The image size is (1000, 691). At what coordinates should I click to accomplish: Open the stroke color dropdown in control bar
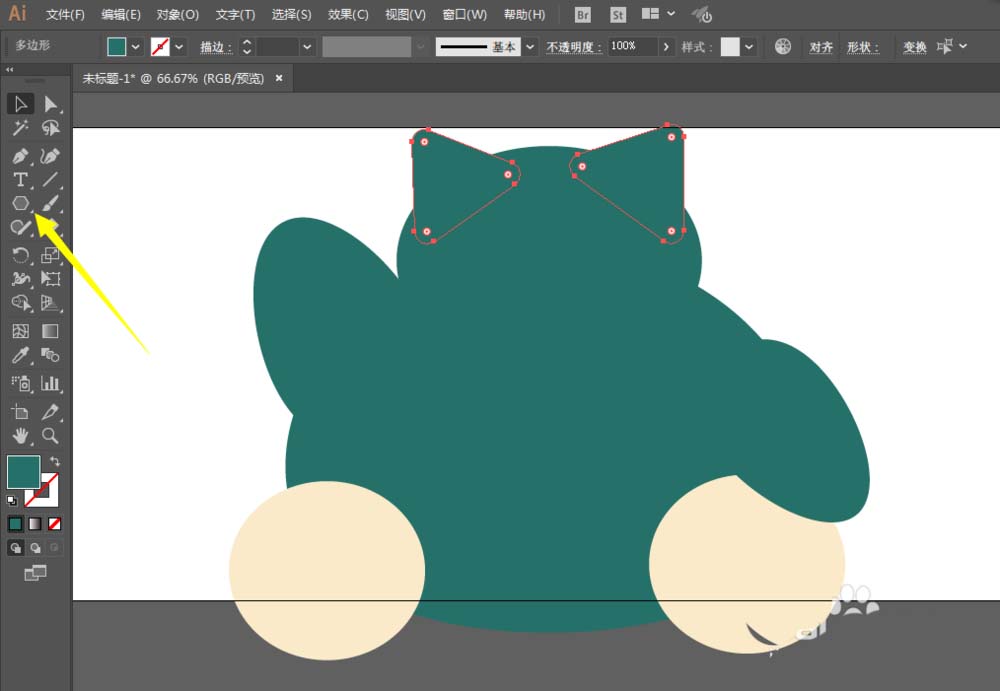[x=179, y=47]
